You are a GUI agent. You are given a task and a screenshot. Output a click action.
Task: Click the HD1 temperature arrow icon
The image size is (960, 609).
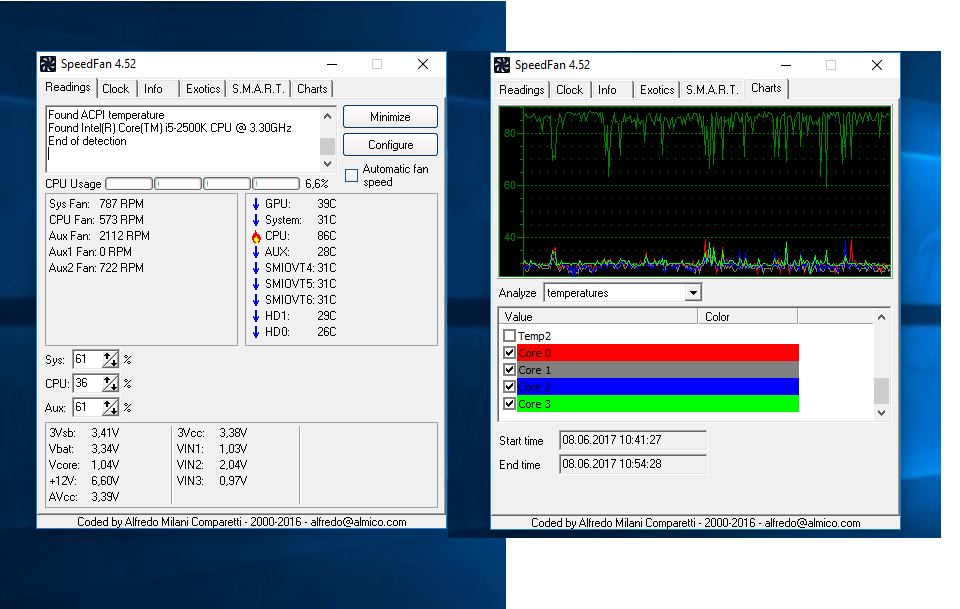pyautogui.click(x=256, y=316)
